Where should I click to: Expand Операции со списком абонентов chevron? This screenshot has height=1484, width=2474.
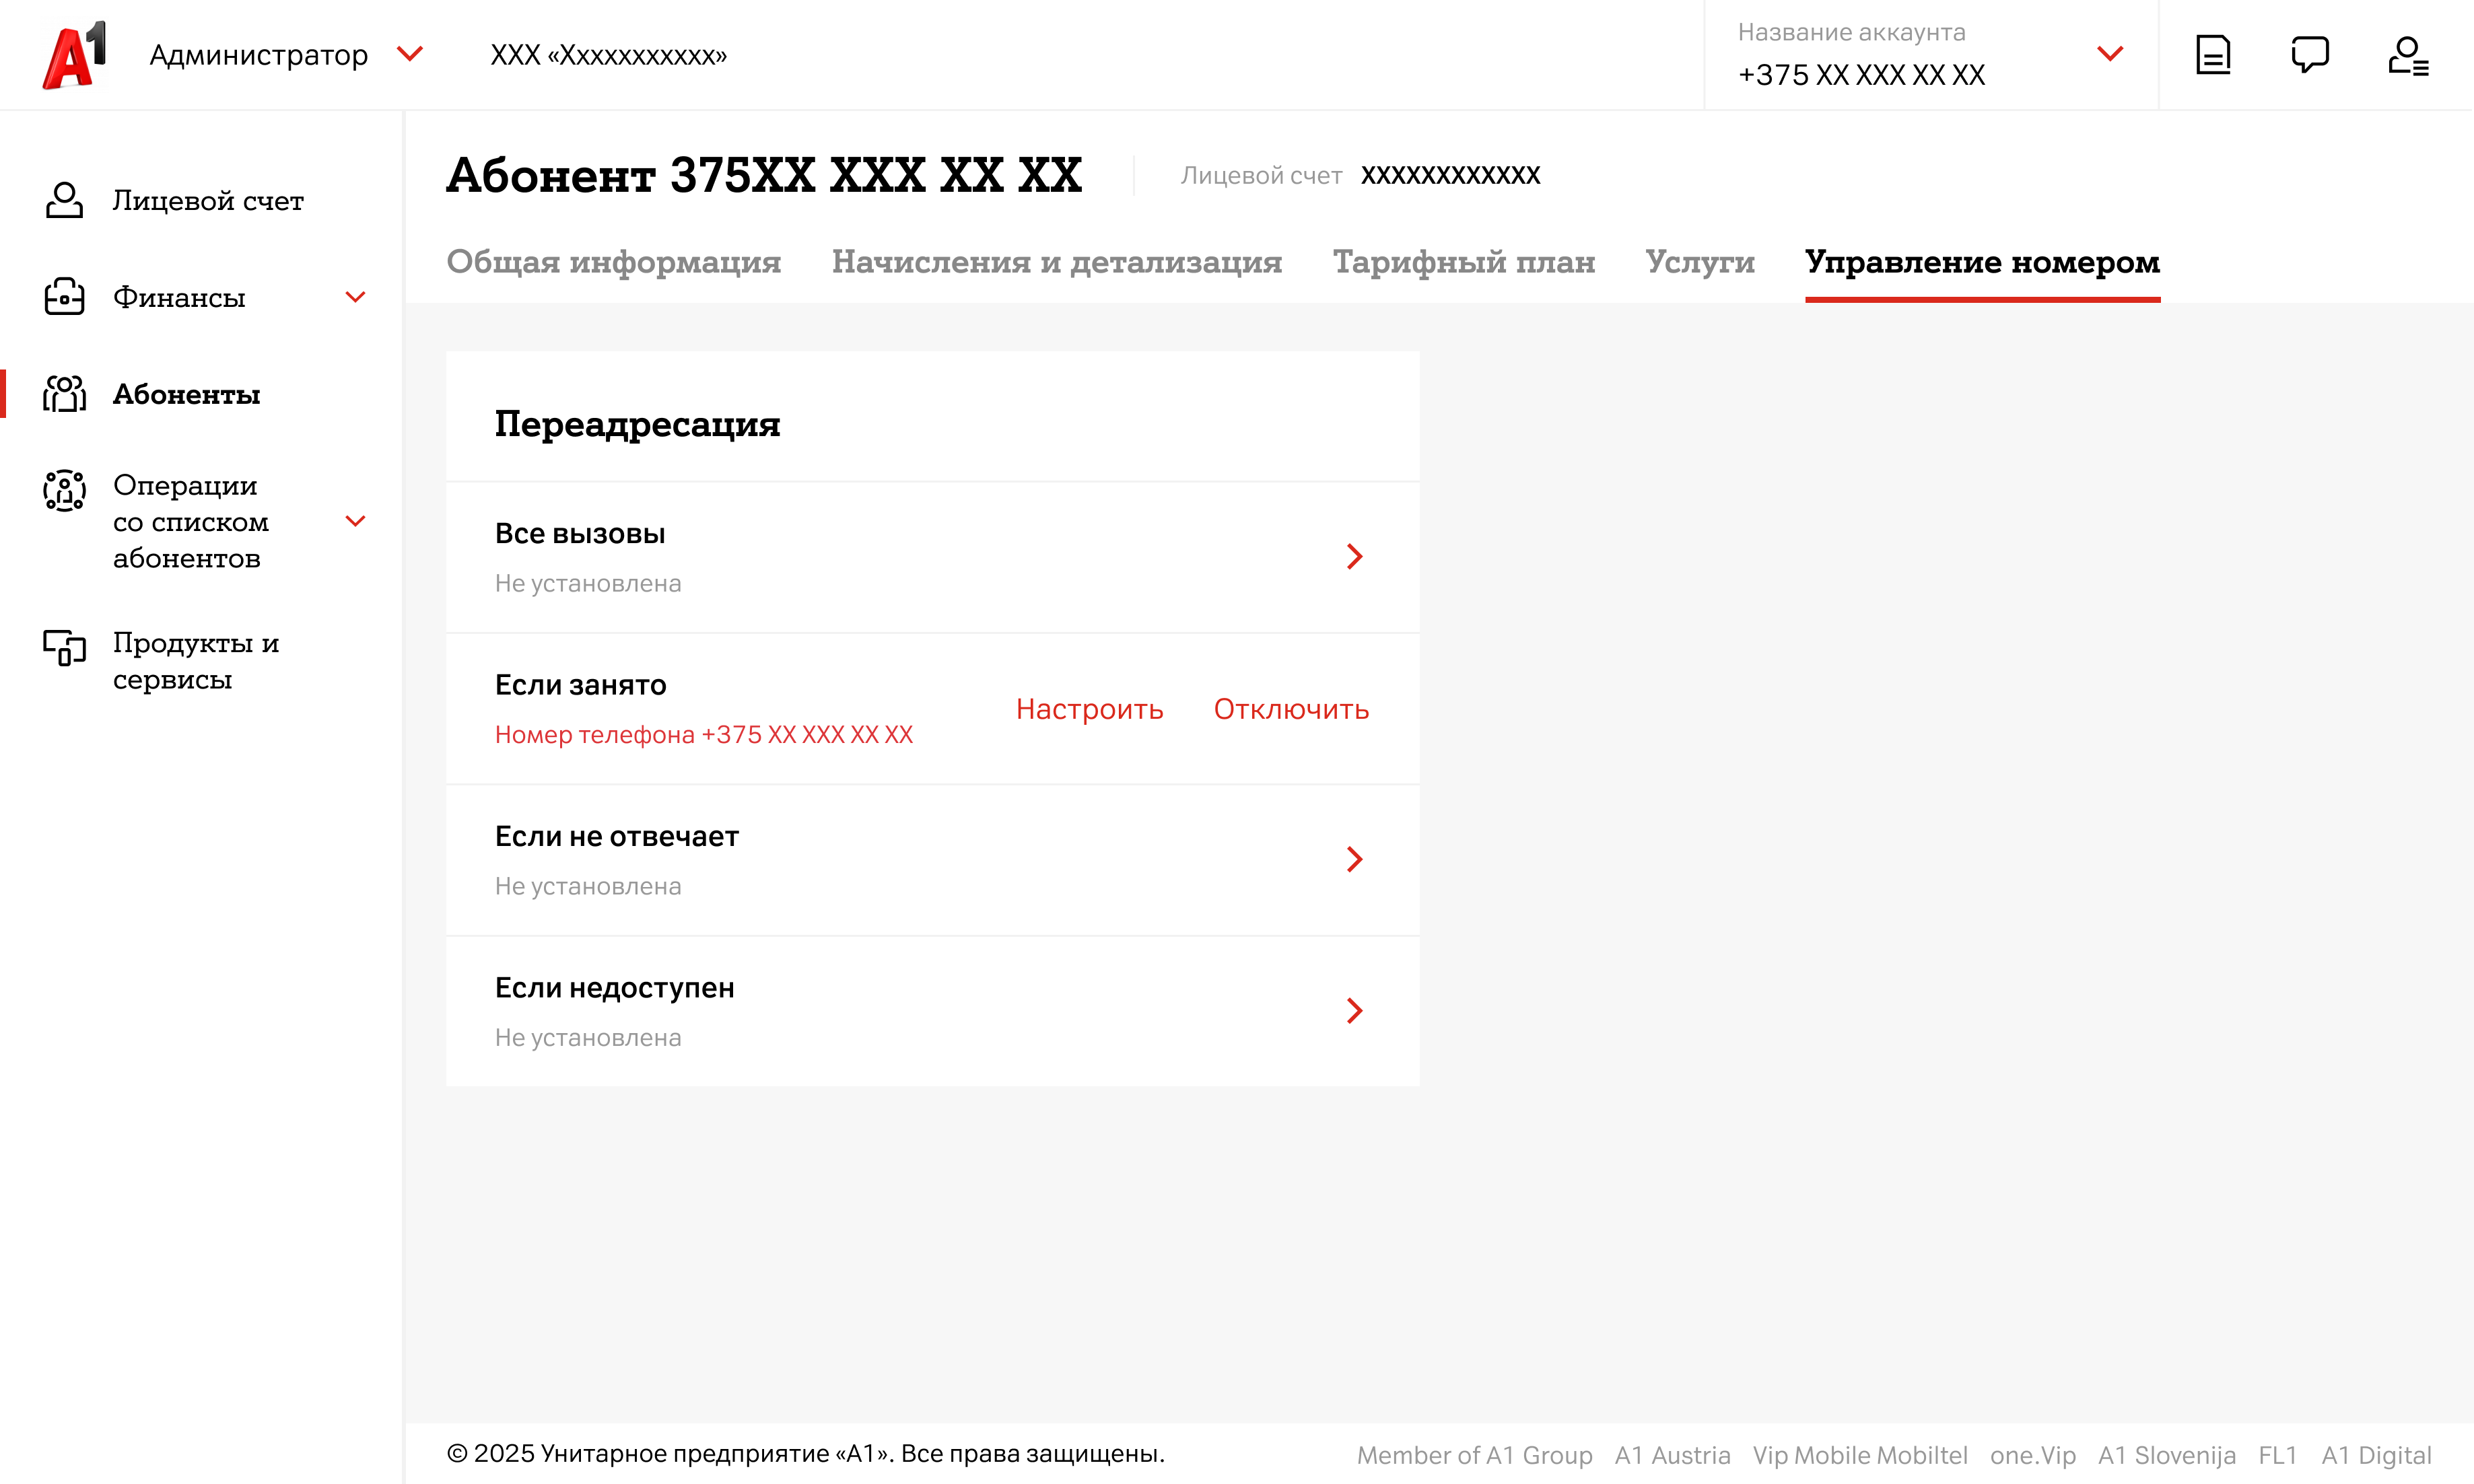click(355, 521)
